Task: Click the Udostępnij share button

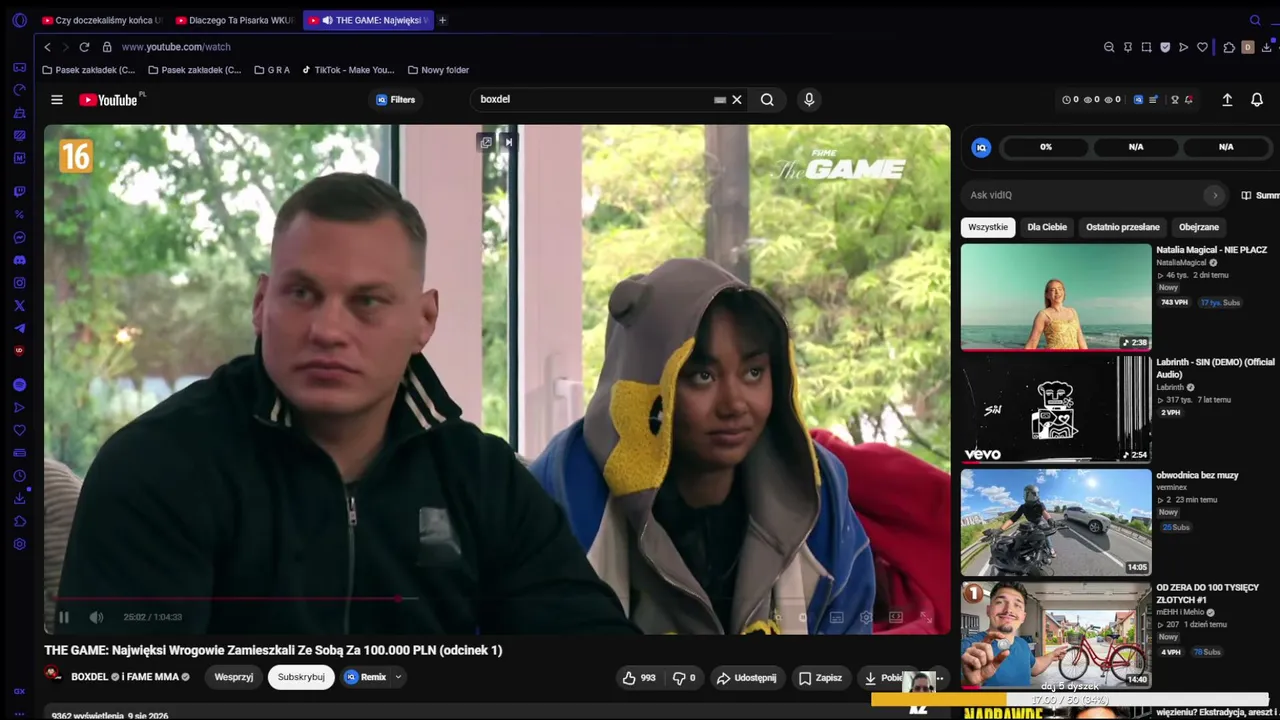Action: pos(746,678)
